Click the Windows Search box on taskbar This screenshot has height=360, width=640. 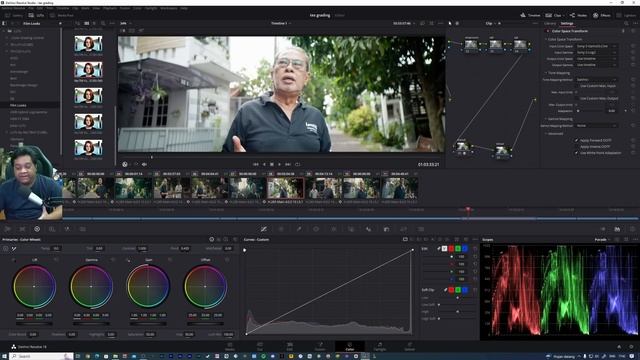coord(41,356)
